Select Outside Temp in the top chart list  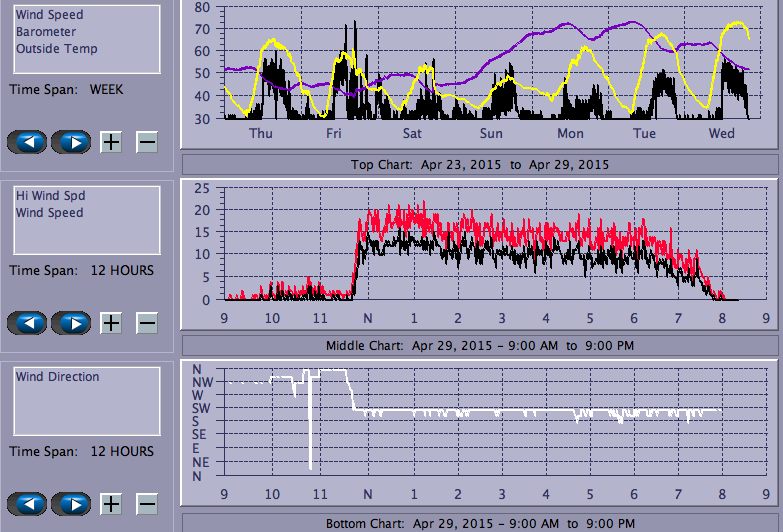[56, 49]
